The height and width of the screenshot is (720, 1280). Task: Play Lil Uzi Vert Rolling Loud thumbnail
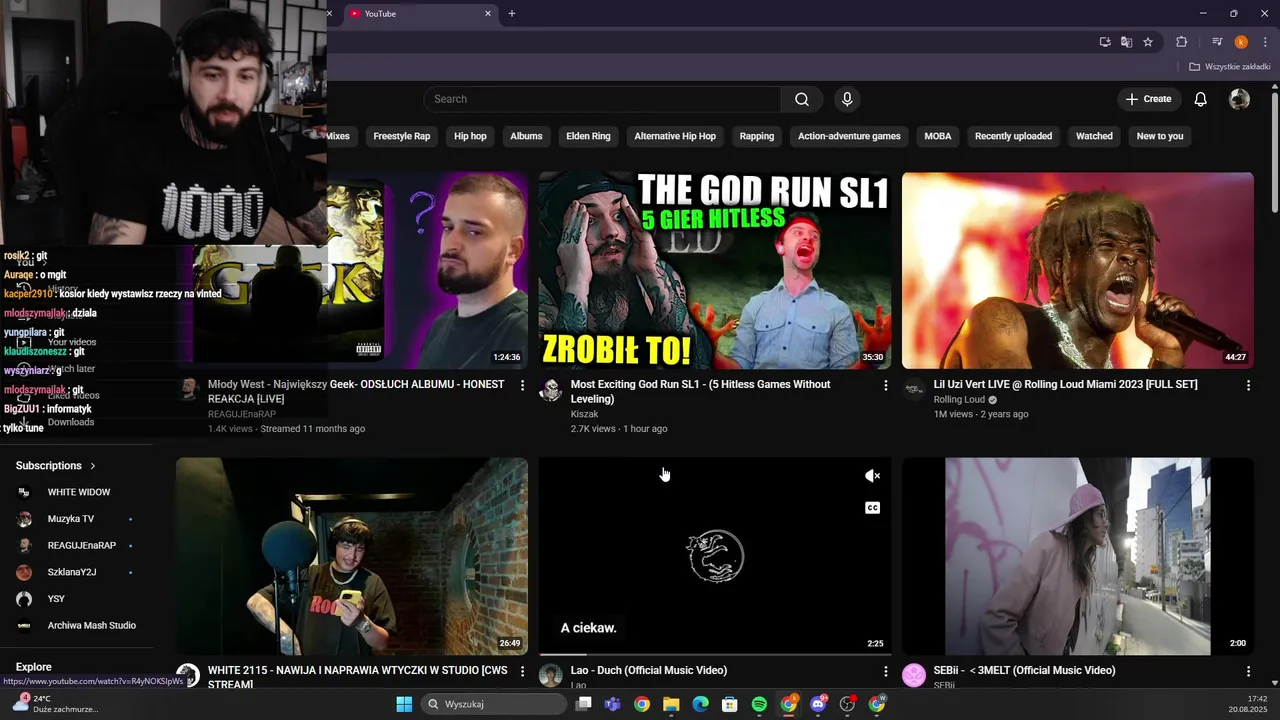(1078, 270)
